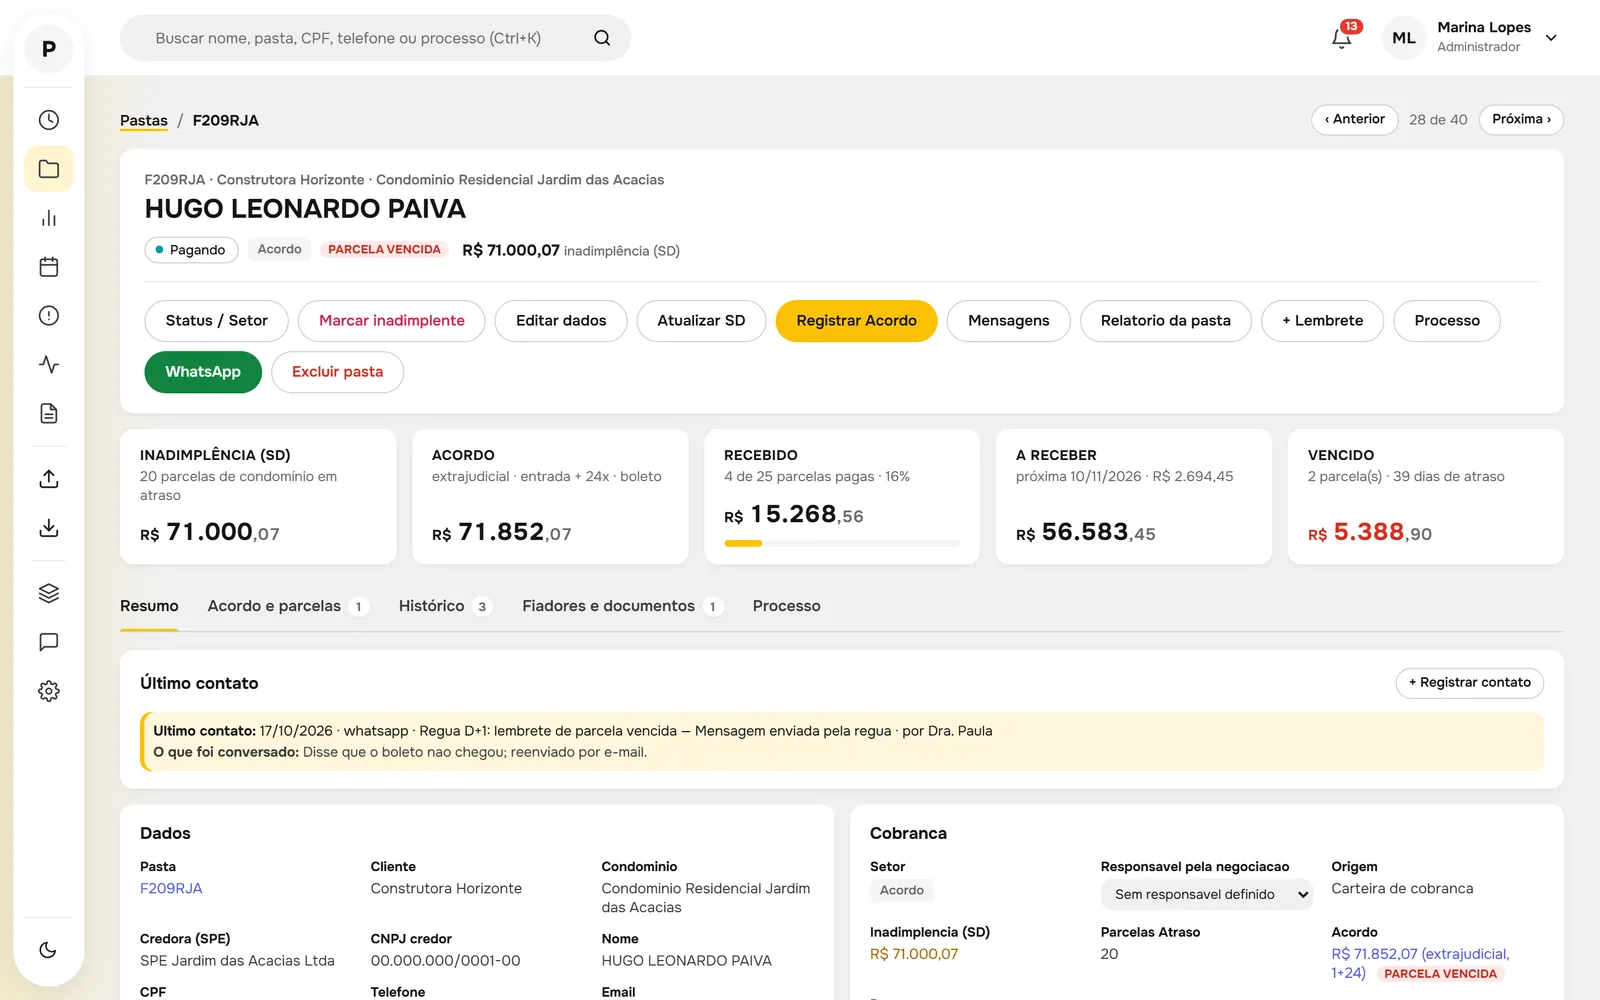This screenshot has height=1000, width=1600.
Task: Open the clock history icon in sidebar
Action: [x=48, y=120]
